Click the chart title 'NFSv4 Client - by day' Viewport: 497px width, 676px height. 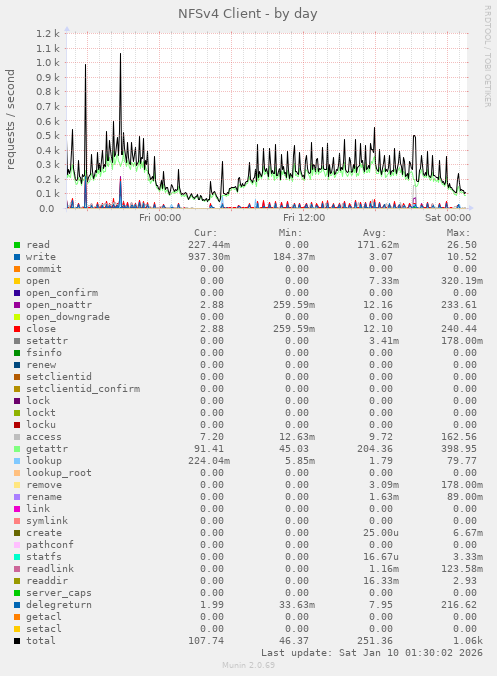click(x=248, y=14)
